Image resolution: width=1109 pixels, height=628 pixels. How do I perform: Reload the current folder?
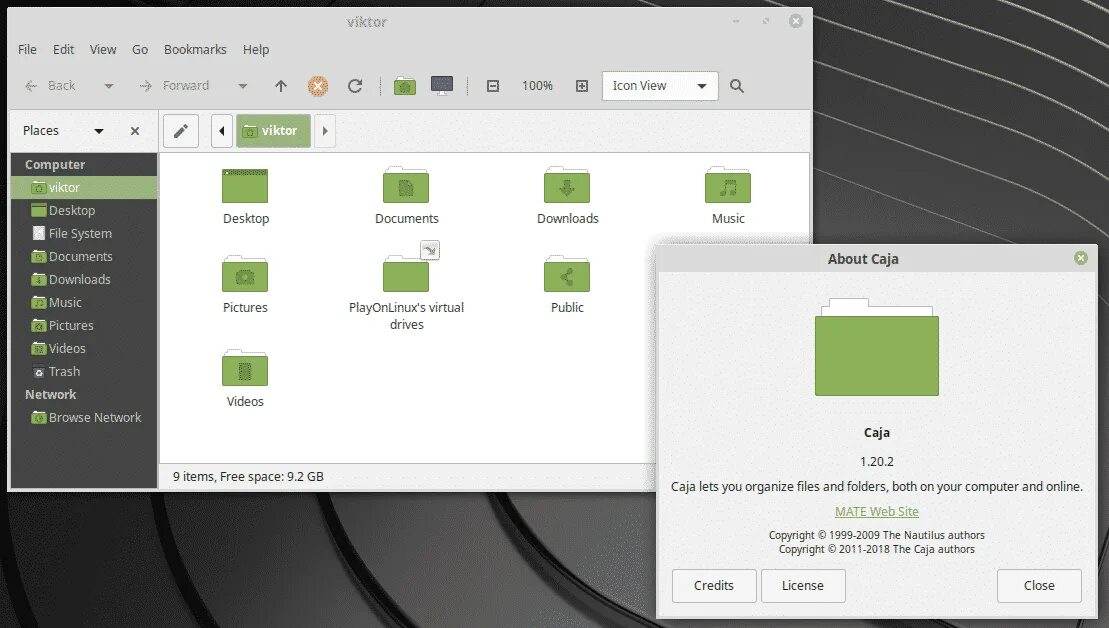click(355, 86)
